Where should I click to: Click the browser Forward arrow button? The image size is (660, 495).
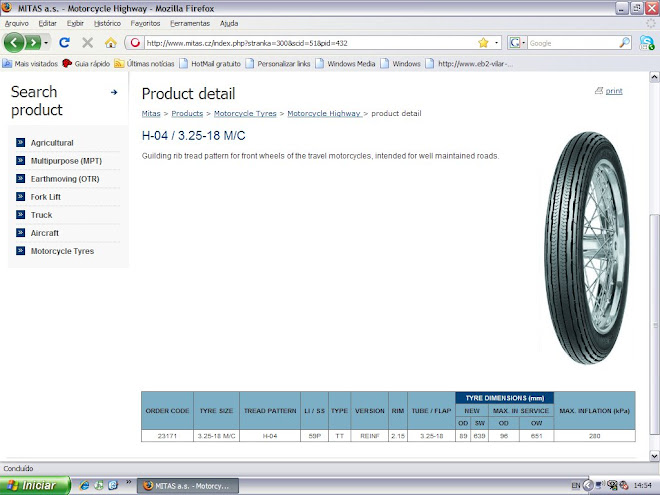33,43
